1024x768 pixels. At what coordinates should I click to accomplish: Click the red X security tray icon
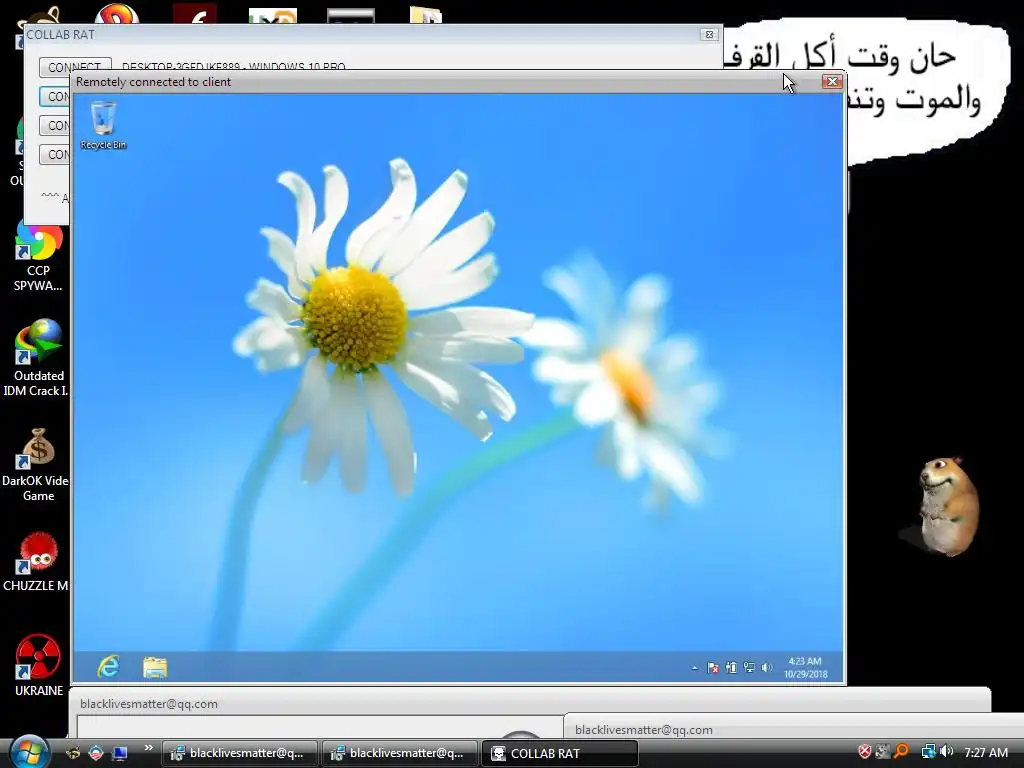tap(865, 752)
